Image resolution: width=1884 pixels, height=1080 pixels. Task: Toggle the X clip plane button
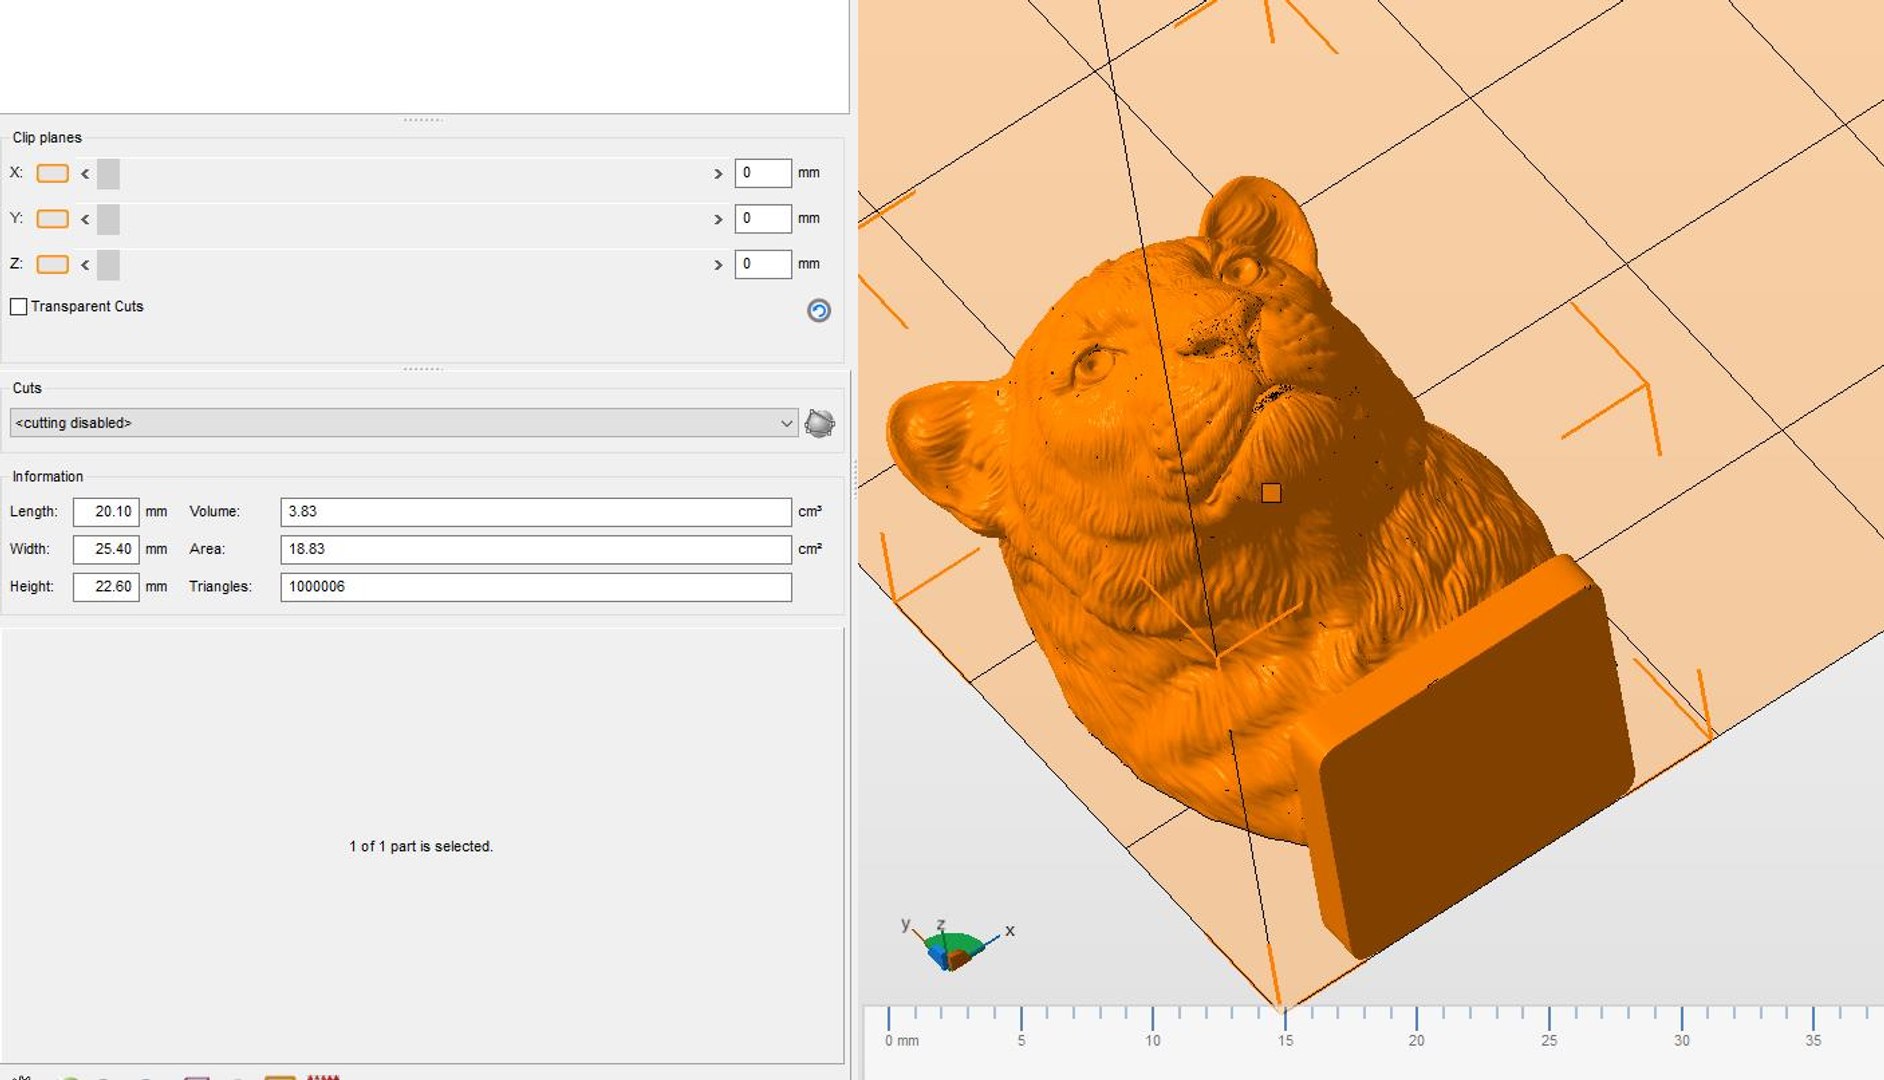click(x=52, y=173)
